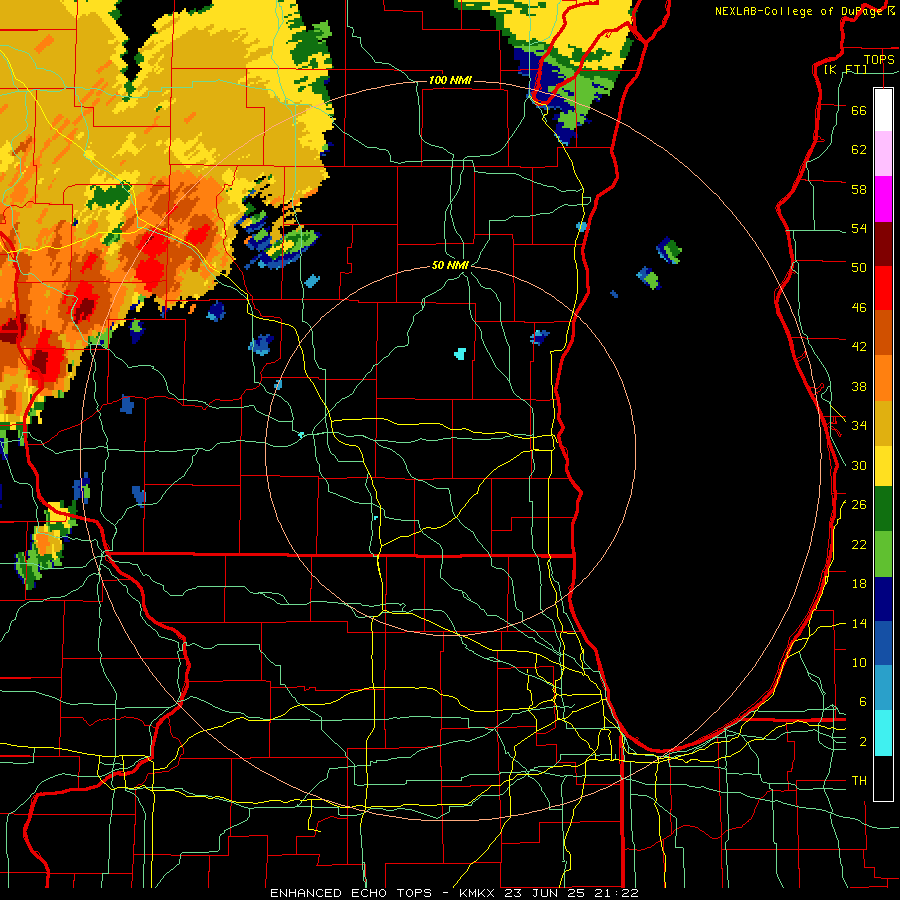Select the 34 legend label
Image resolution: width=900 pixels, height=900 pixels.
pos(859,426)
